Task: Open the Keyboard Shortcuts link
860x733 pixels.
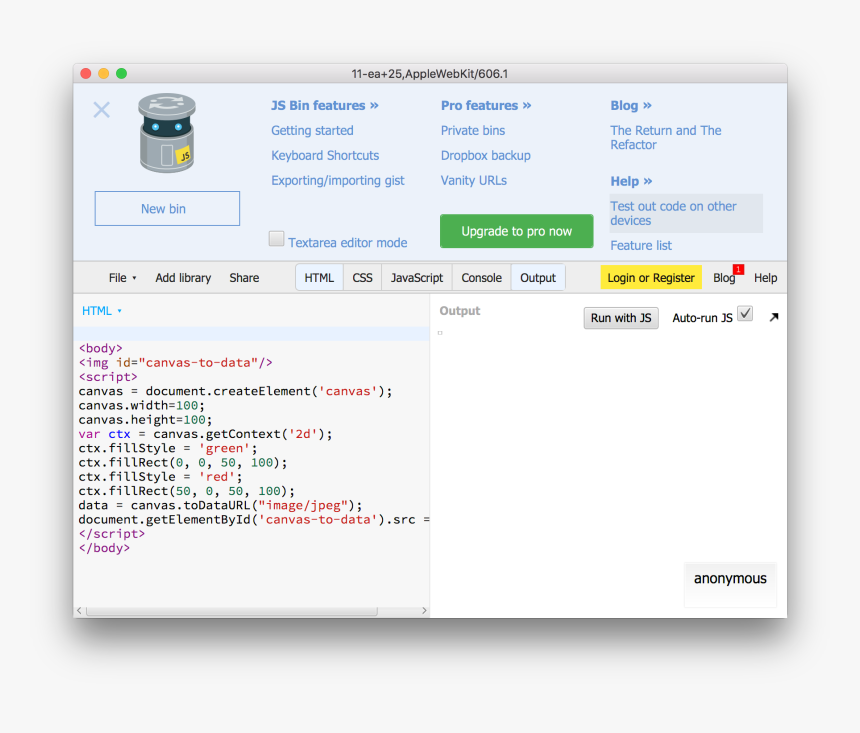Action: [x=325, y=155]
